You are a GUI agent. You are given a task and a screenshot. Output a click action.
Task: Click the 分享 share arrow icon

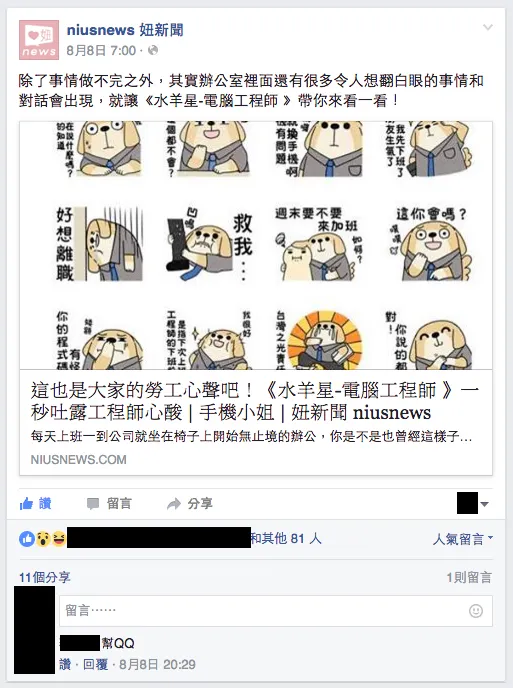174,504
